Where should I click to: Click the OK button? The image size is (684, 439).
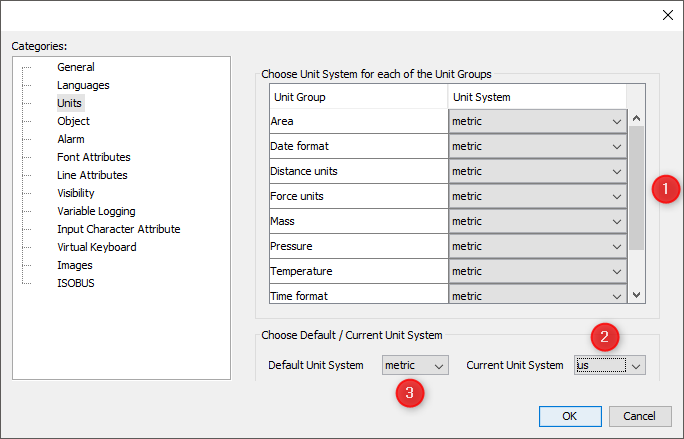pos(569,415)
